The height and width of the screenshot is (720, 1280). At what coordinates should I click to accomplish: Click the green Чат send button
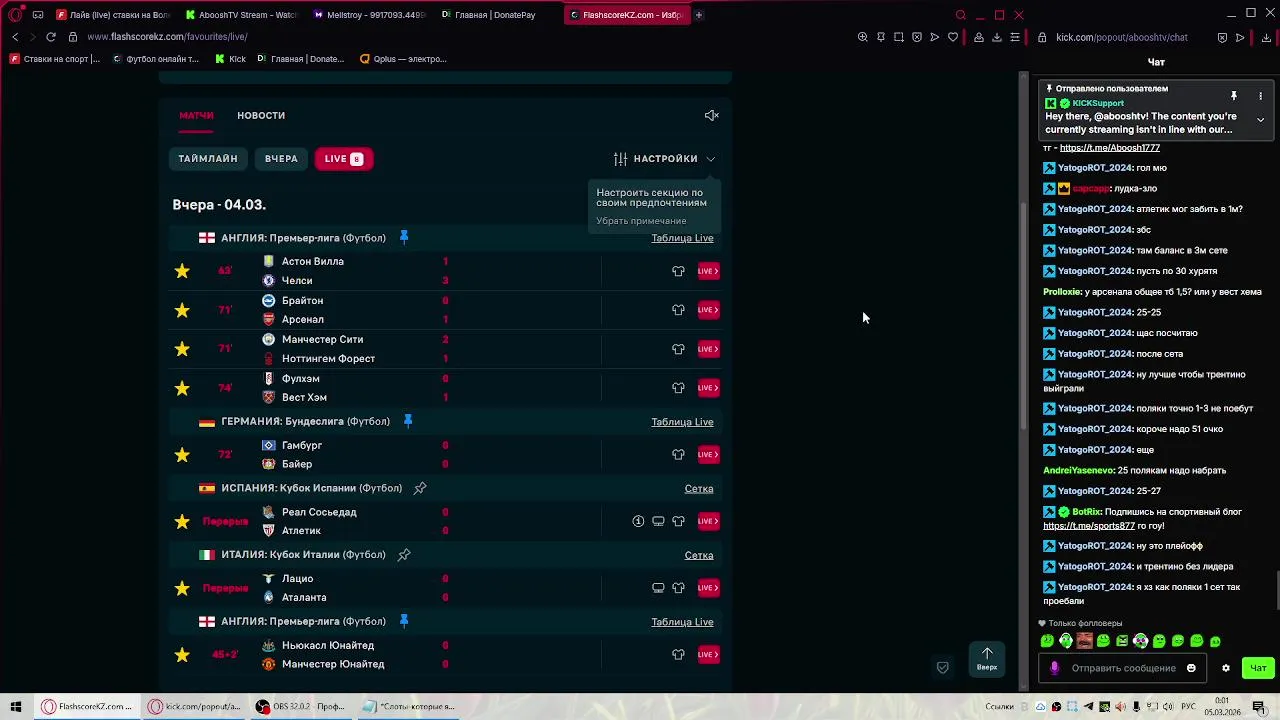coord(1258,668)
